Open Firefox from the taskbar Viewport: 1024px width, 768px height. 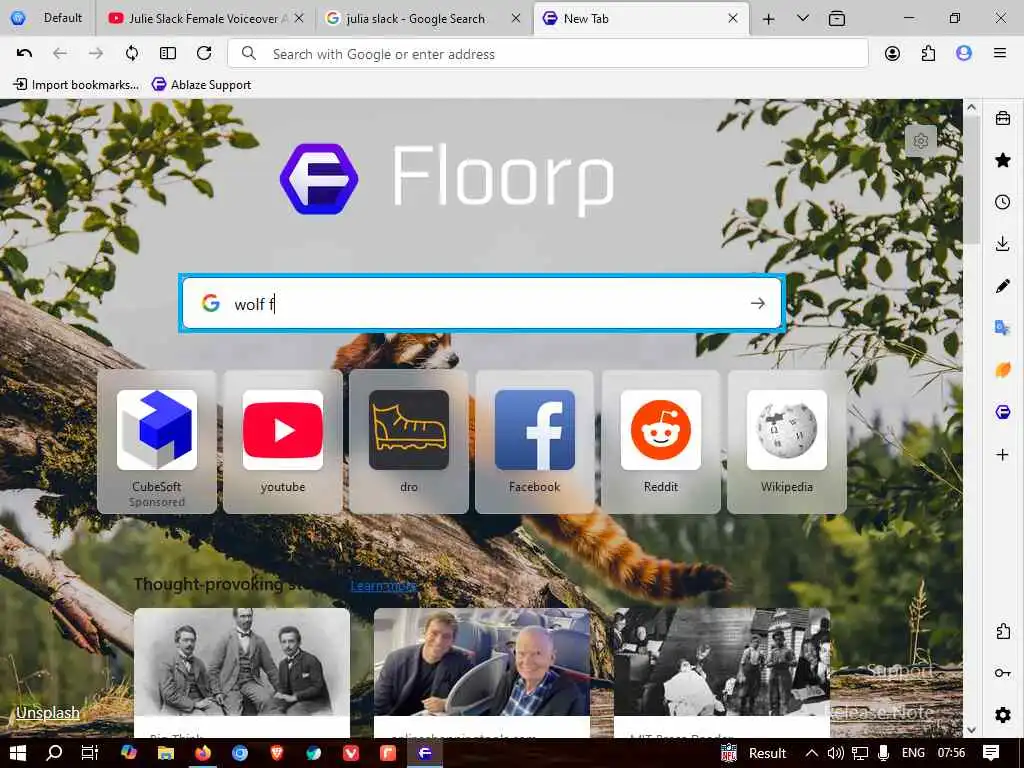click(x=203, y=753)
